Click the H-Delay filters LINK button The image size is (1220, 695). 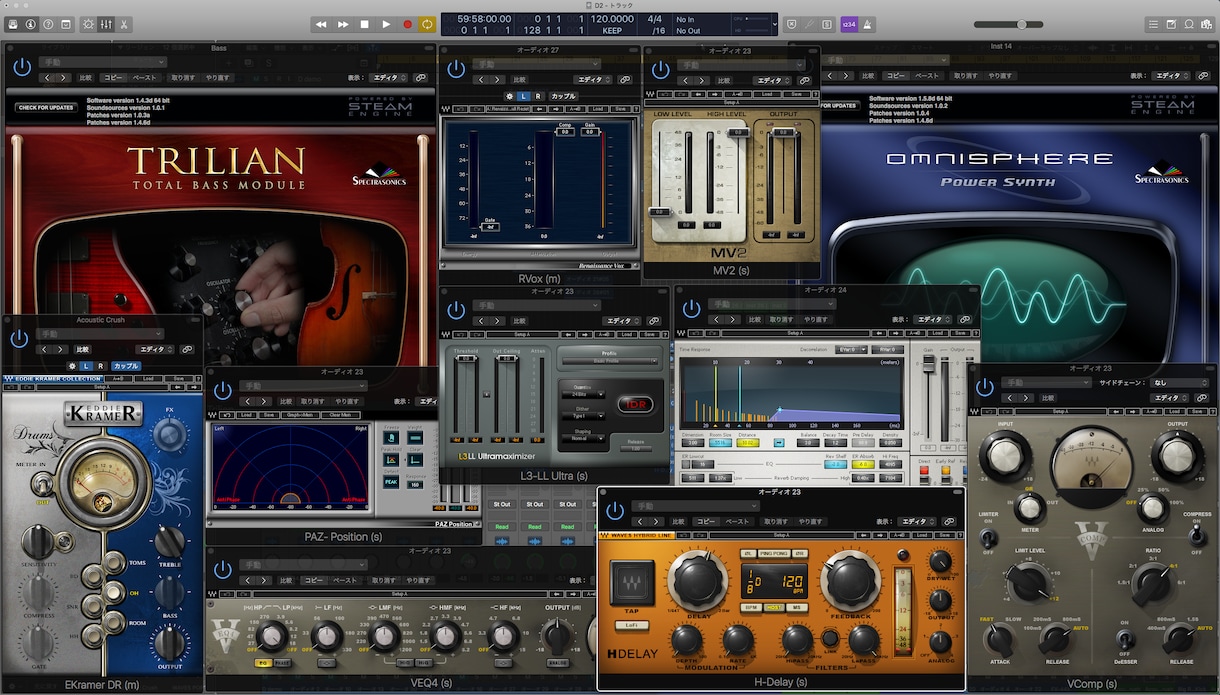830,637
